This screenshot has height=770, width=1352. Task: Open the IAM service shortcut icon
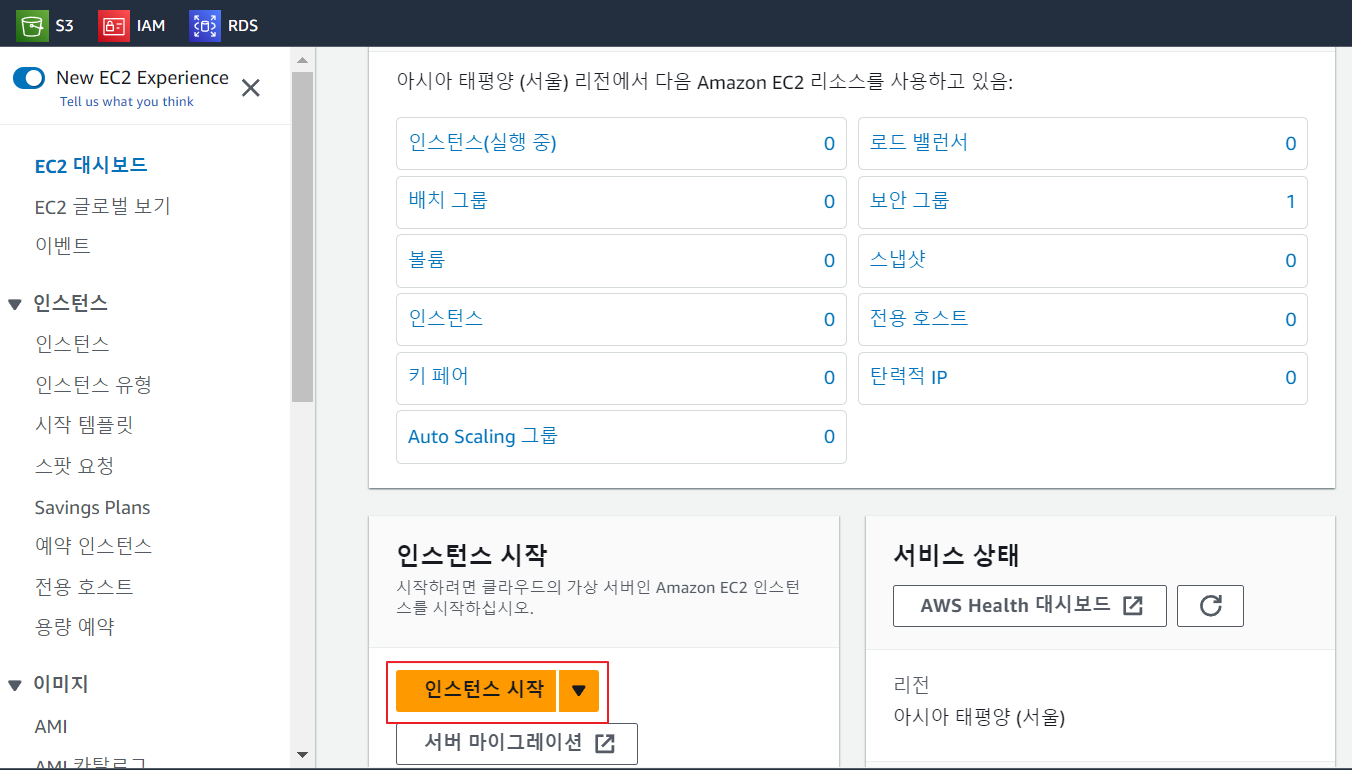(x=114, y=25)
